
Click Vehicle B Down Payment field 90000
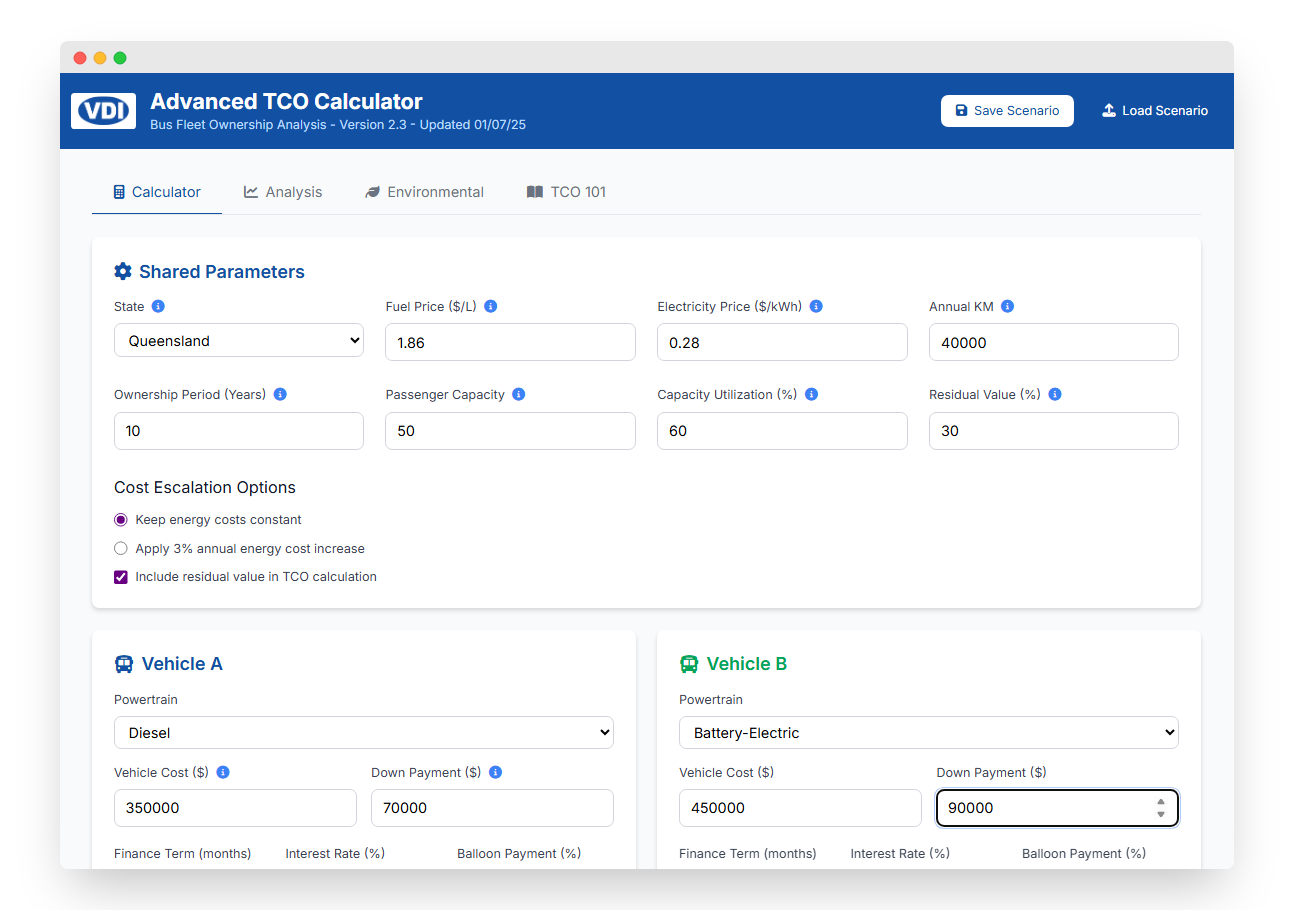(x=1057, y=808)
